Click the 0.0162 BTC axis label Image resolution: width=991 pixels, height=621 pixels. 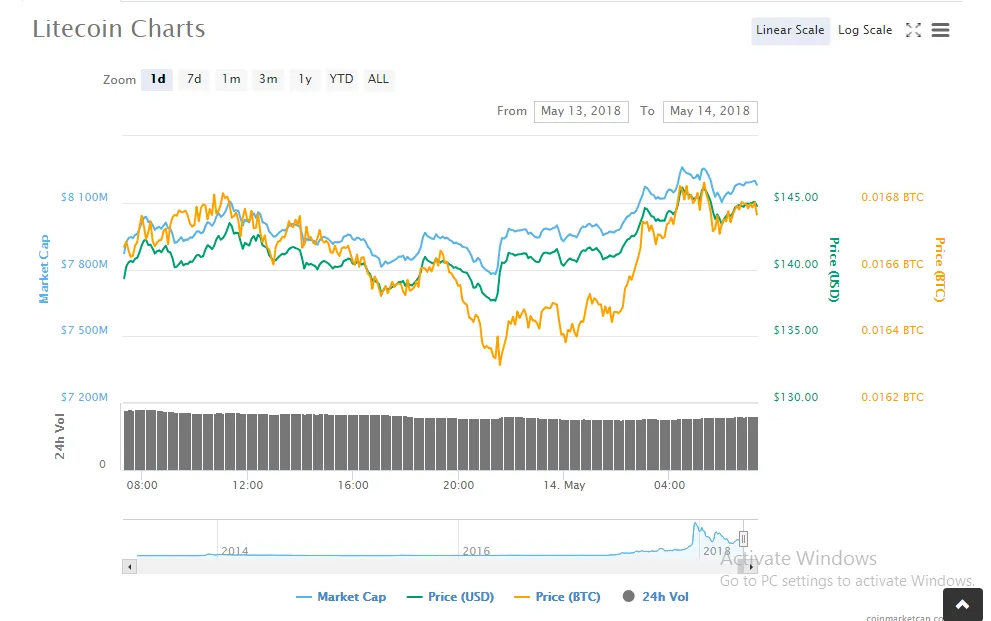(x=892, y=397)
